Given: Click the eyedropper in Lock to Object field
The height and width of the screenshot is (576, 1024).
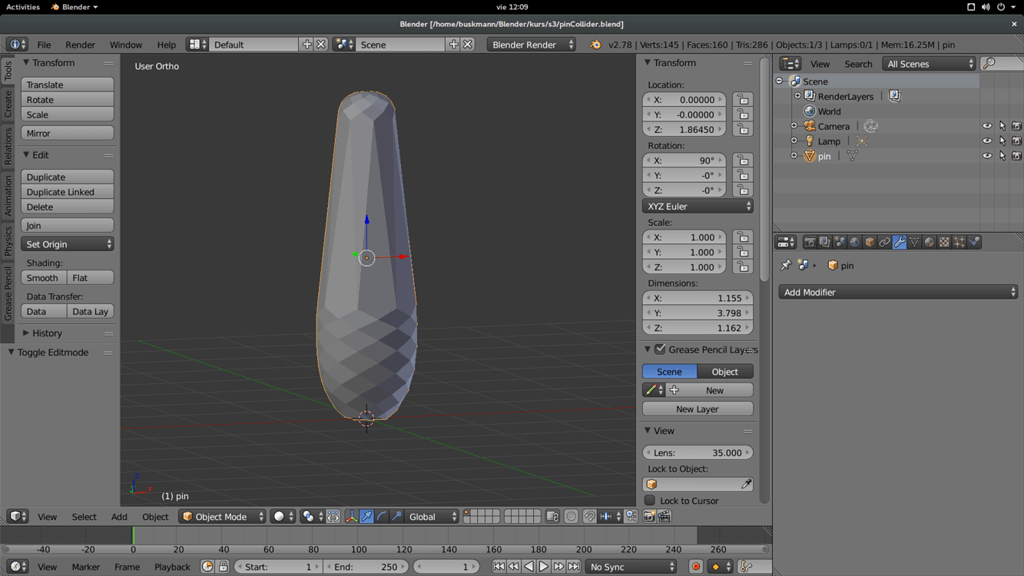Looking at the screenshot, I should pos(746,484).
